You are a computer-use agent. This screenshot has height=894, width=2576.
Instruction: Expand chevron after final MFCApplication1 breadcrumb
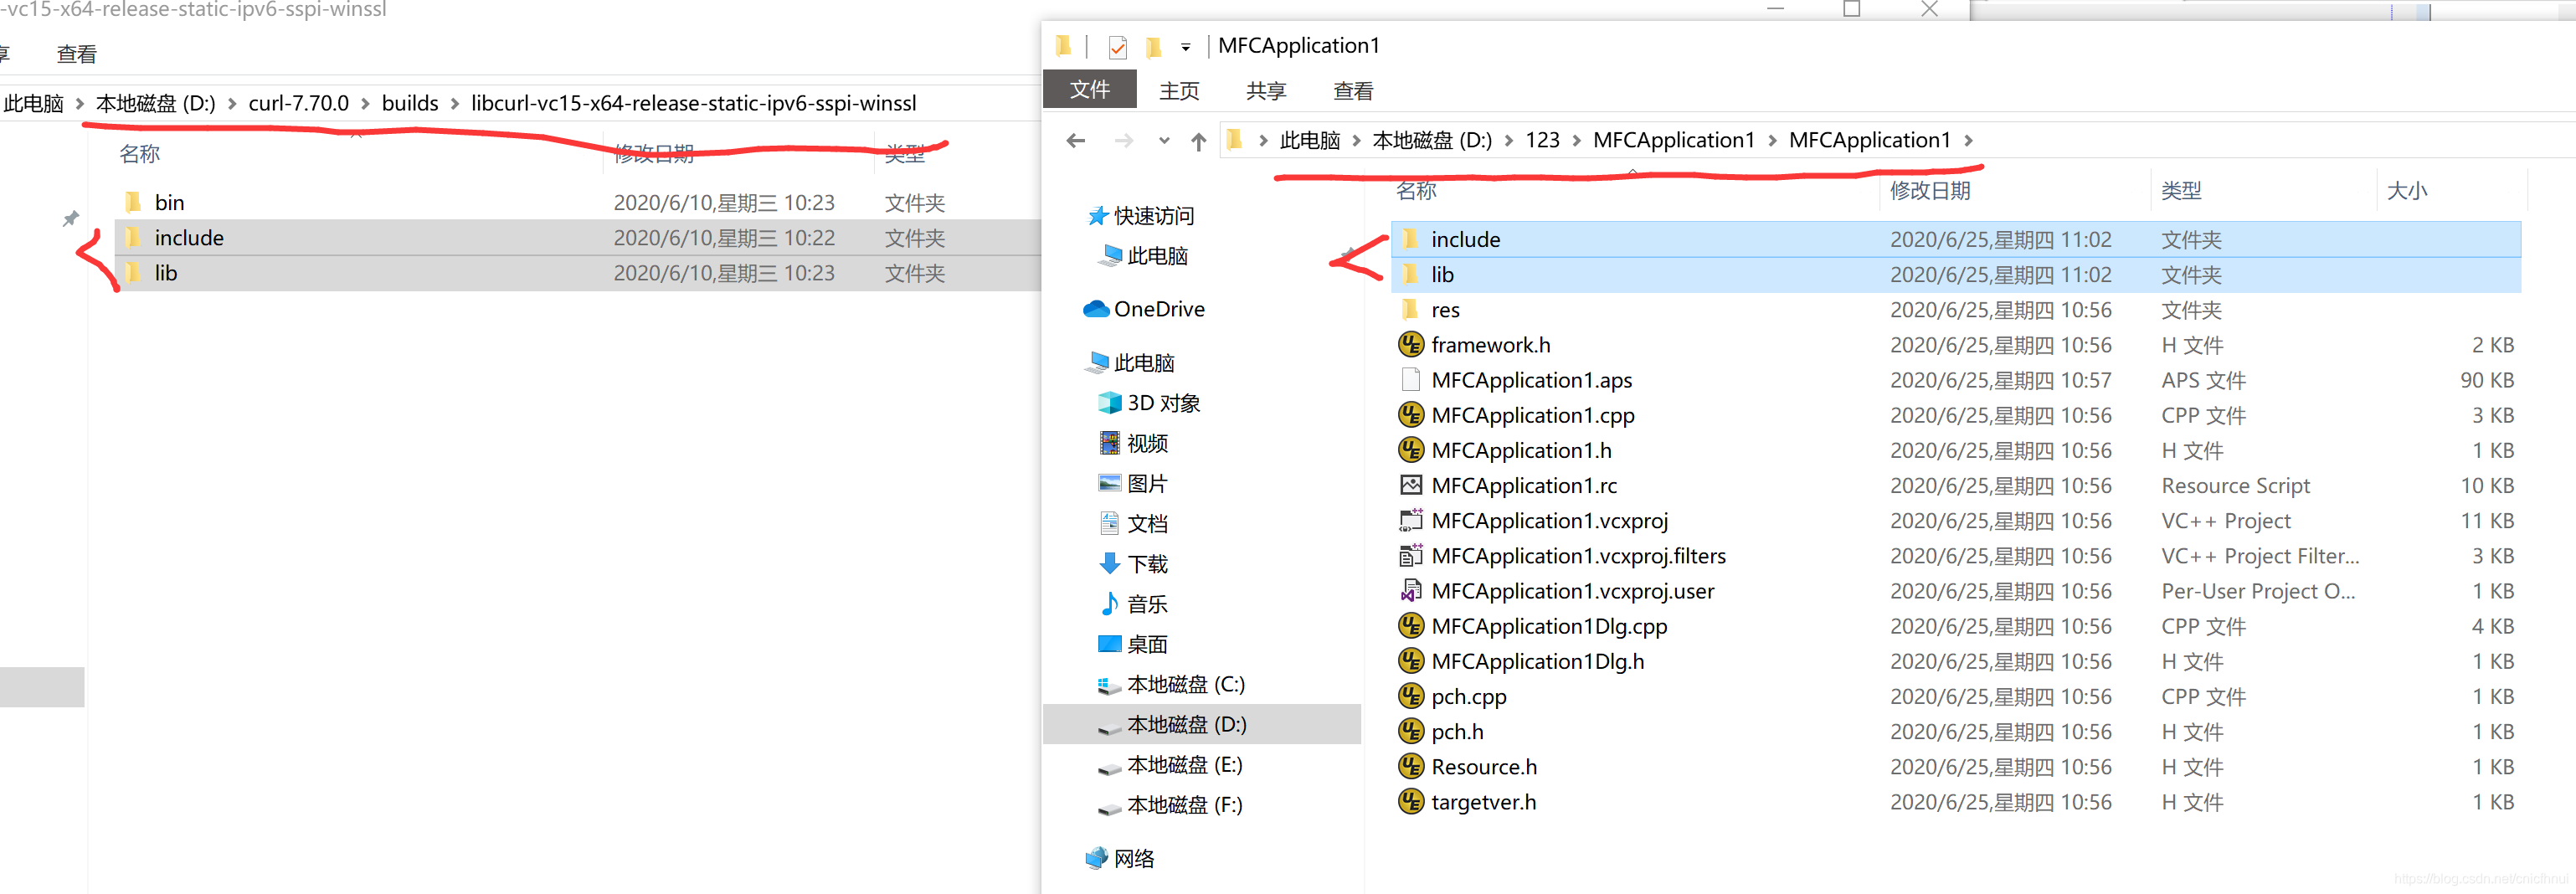(x=1968, y=140)
